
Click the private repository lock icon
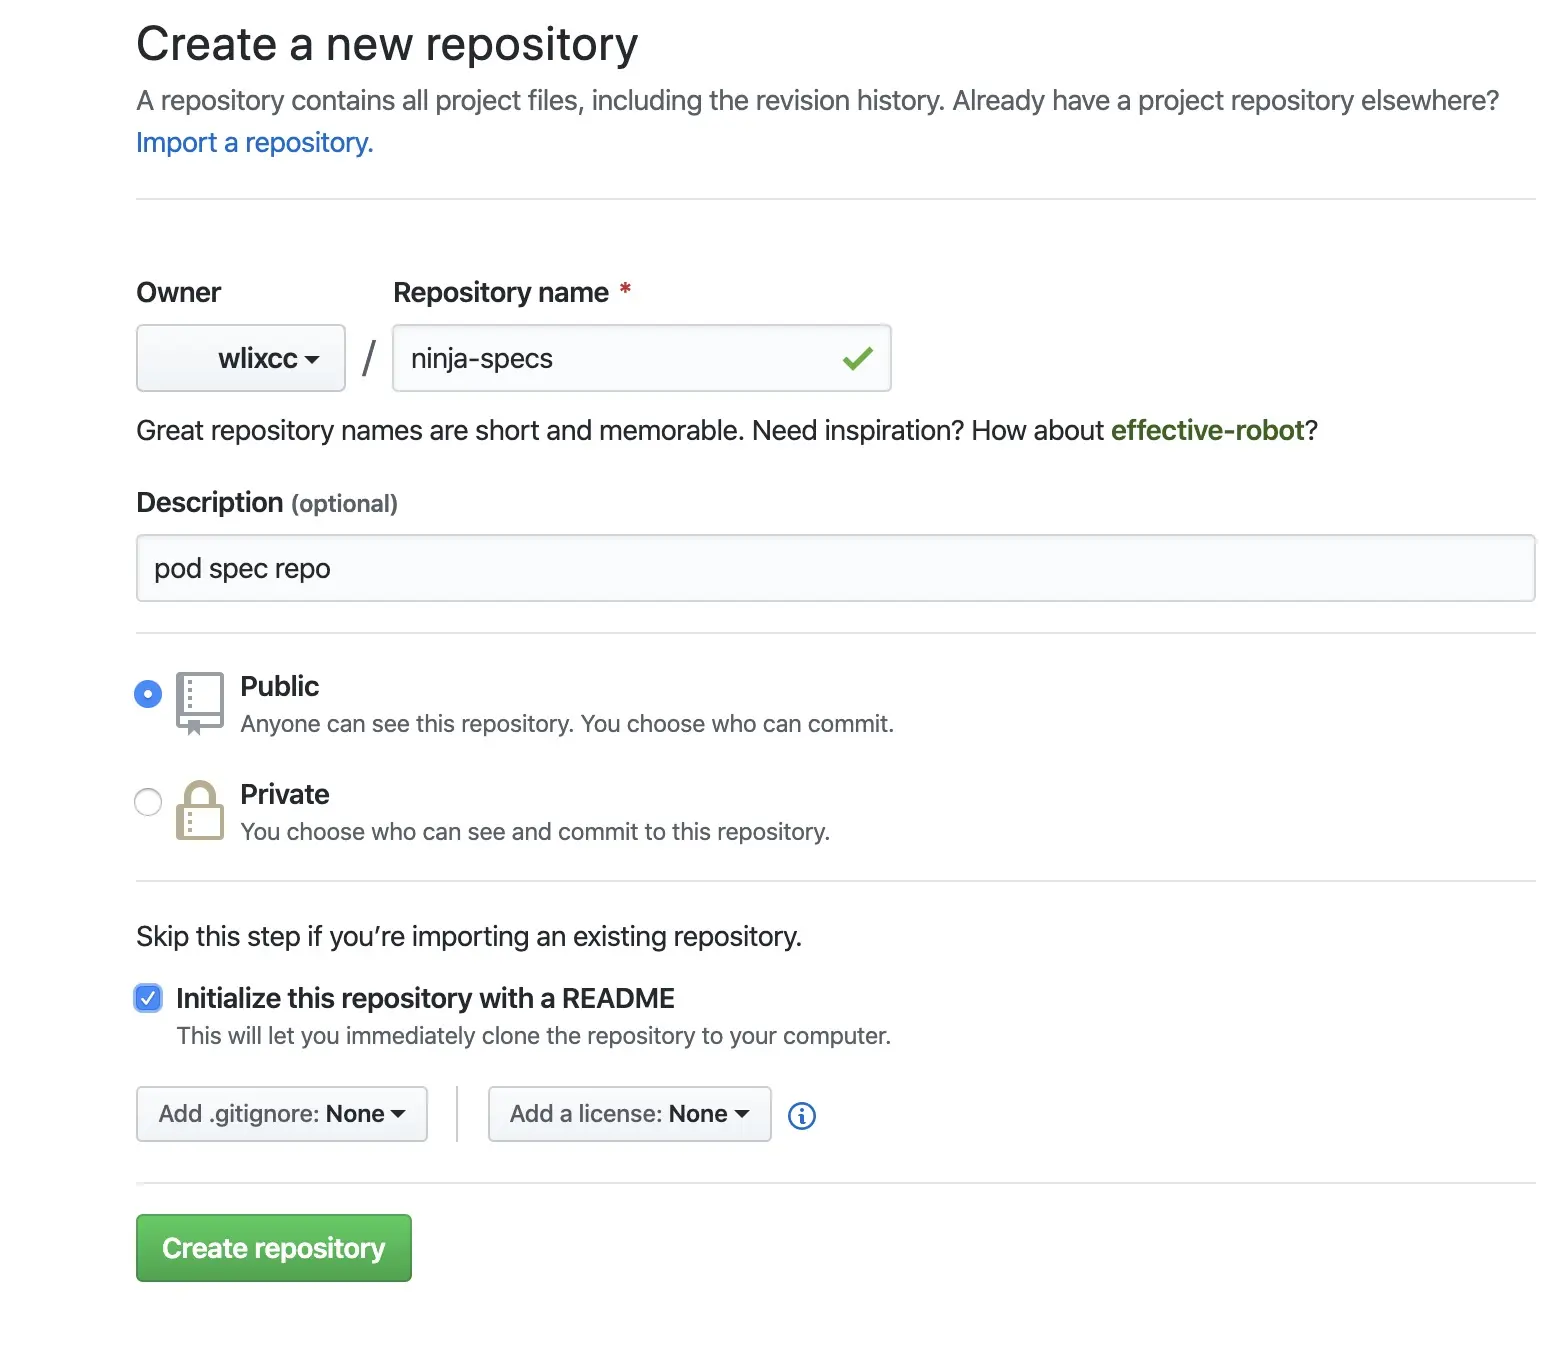pos(200,810)
